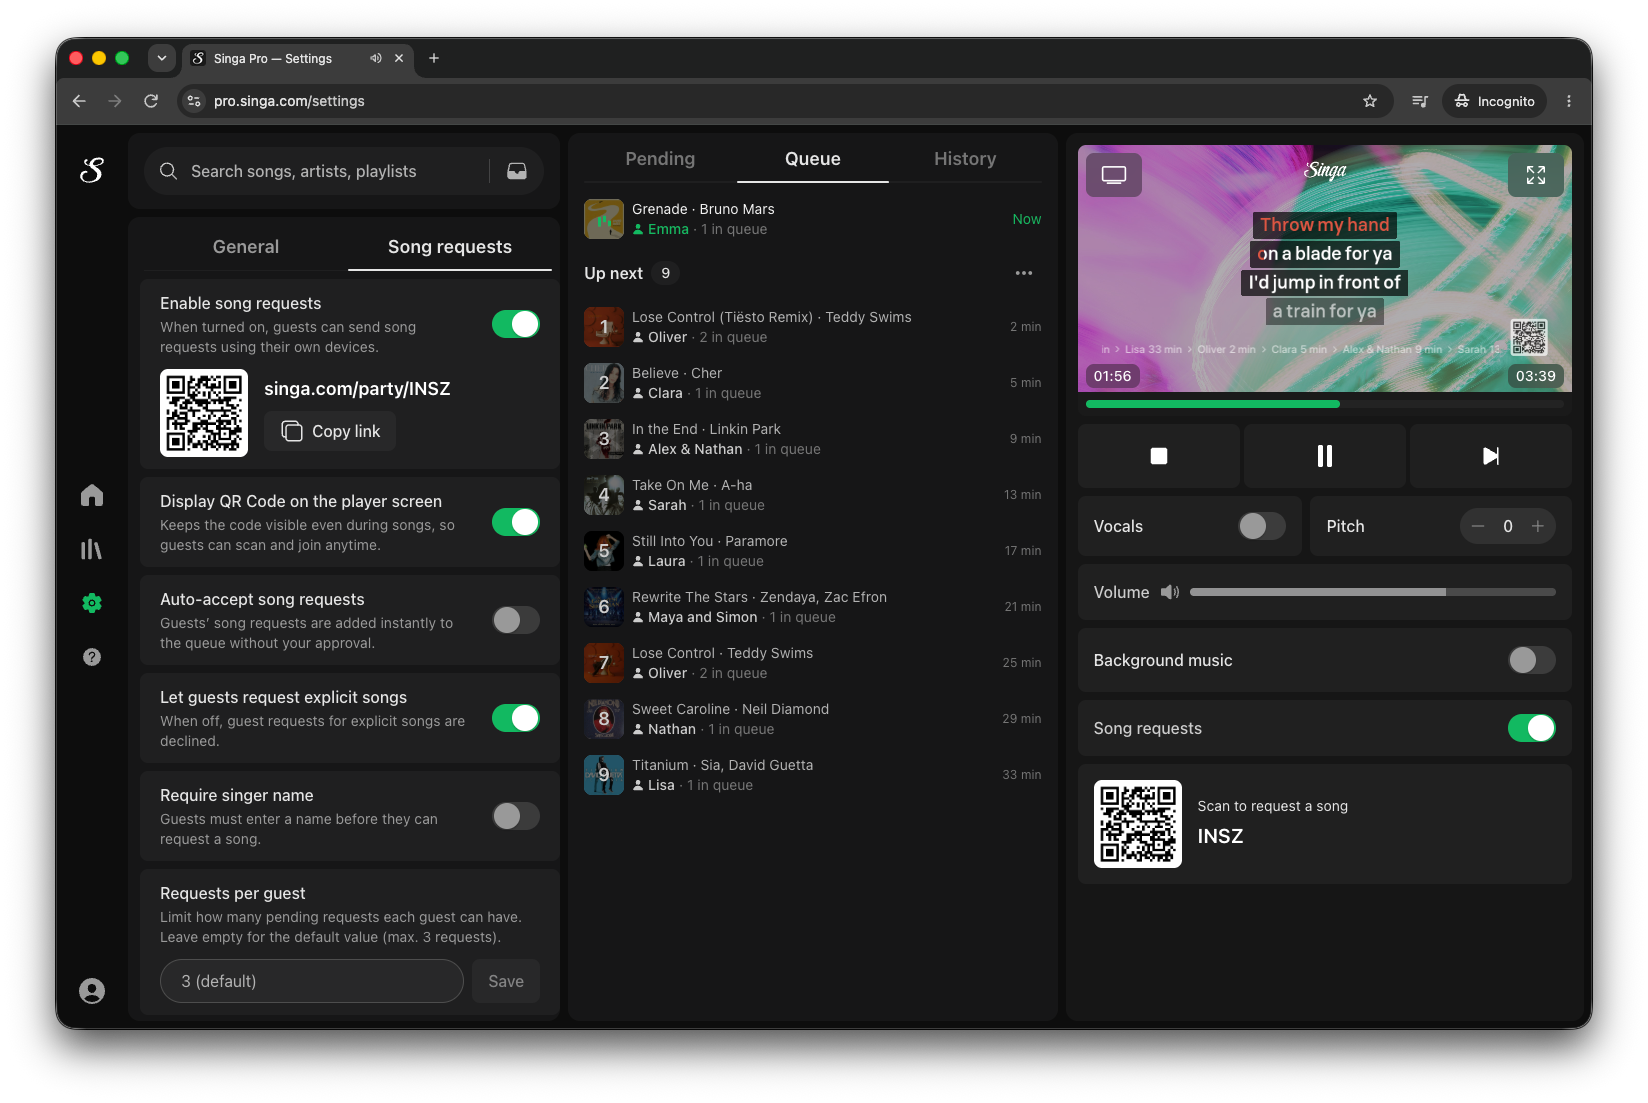Click the magnifier search icon
This screenshot has height=1103, width=1648.
click(x=168, y=171)
